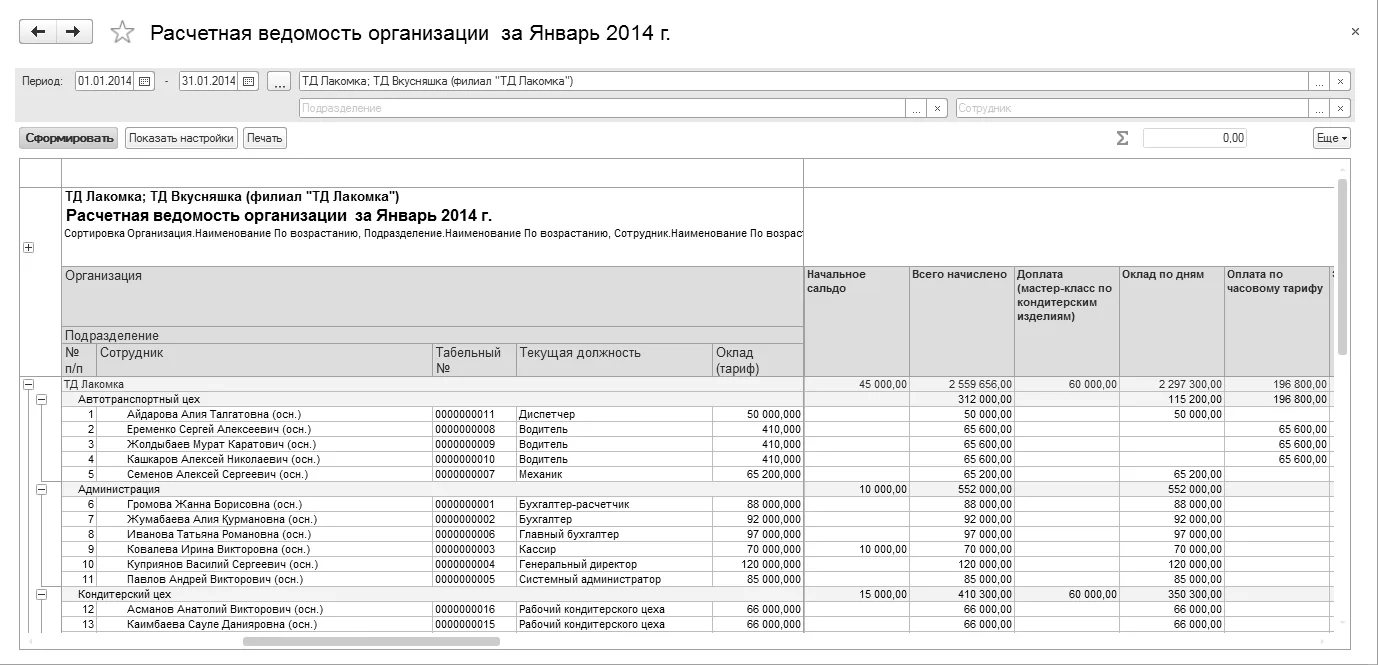Screen dimensions: 1378x665
Task: Clear the organization field
Action: tap(1341, 81)
